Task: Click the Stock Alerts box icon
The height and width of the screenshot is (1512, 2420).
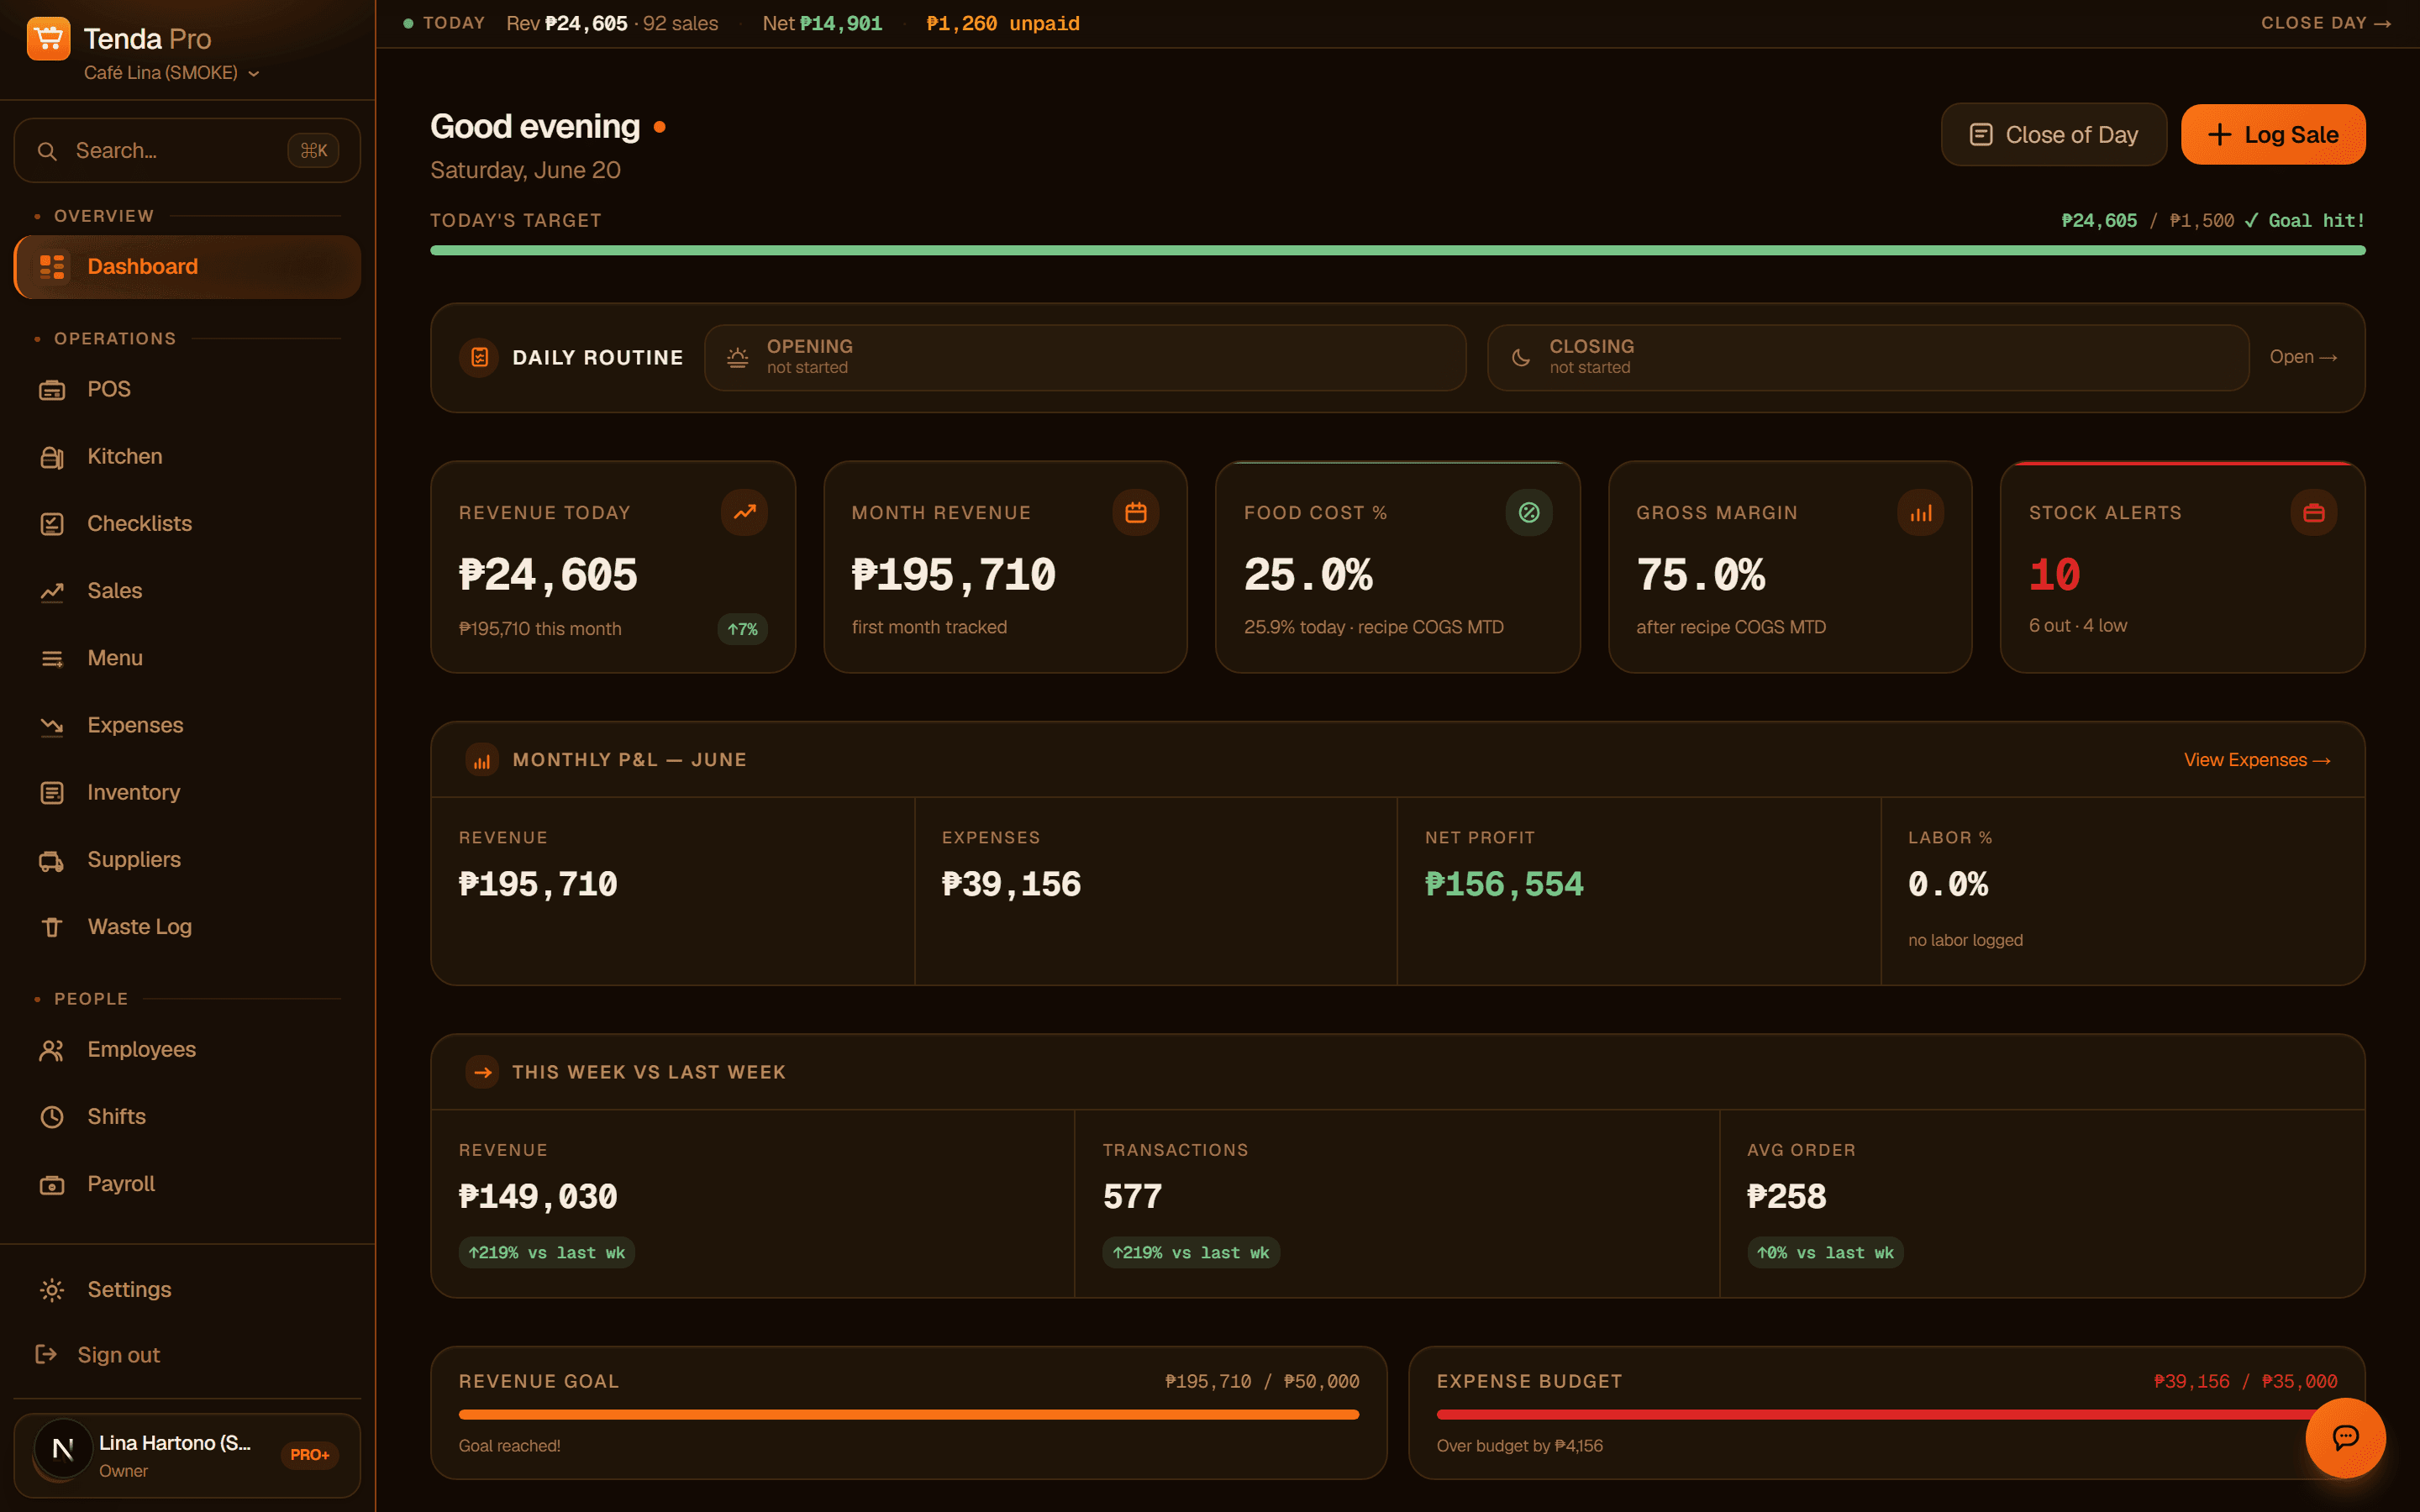Action: point(2314,512)
